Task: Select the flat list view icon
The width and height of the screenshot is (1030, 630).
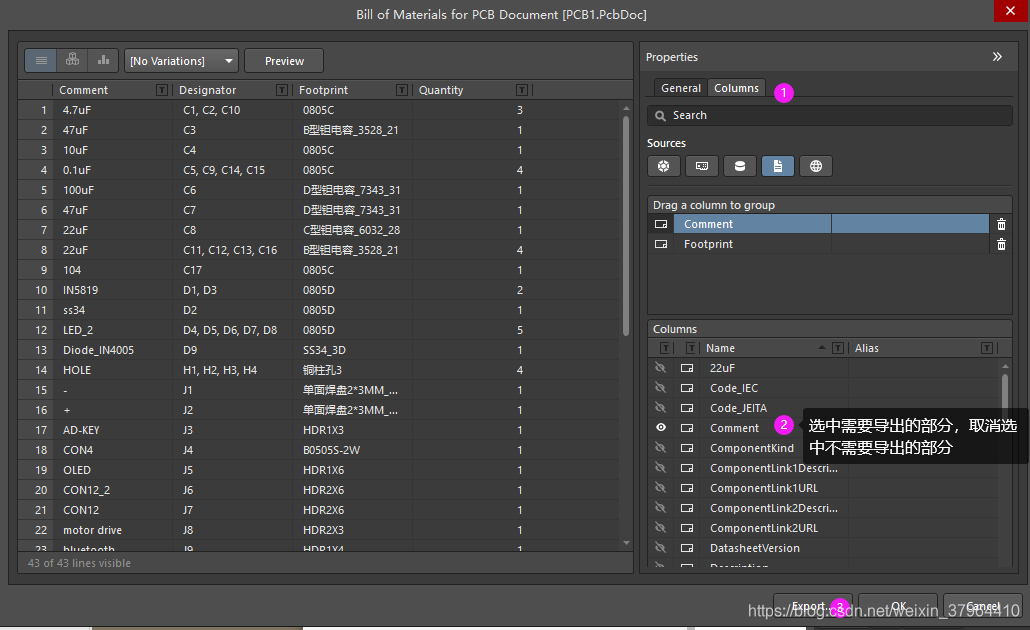Action: pos(41,60)
